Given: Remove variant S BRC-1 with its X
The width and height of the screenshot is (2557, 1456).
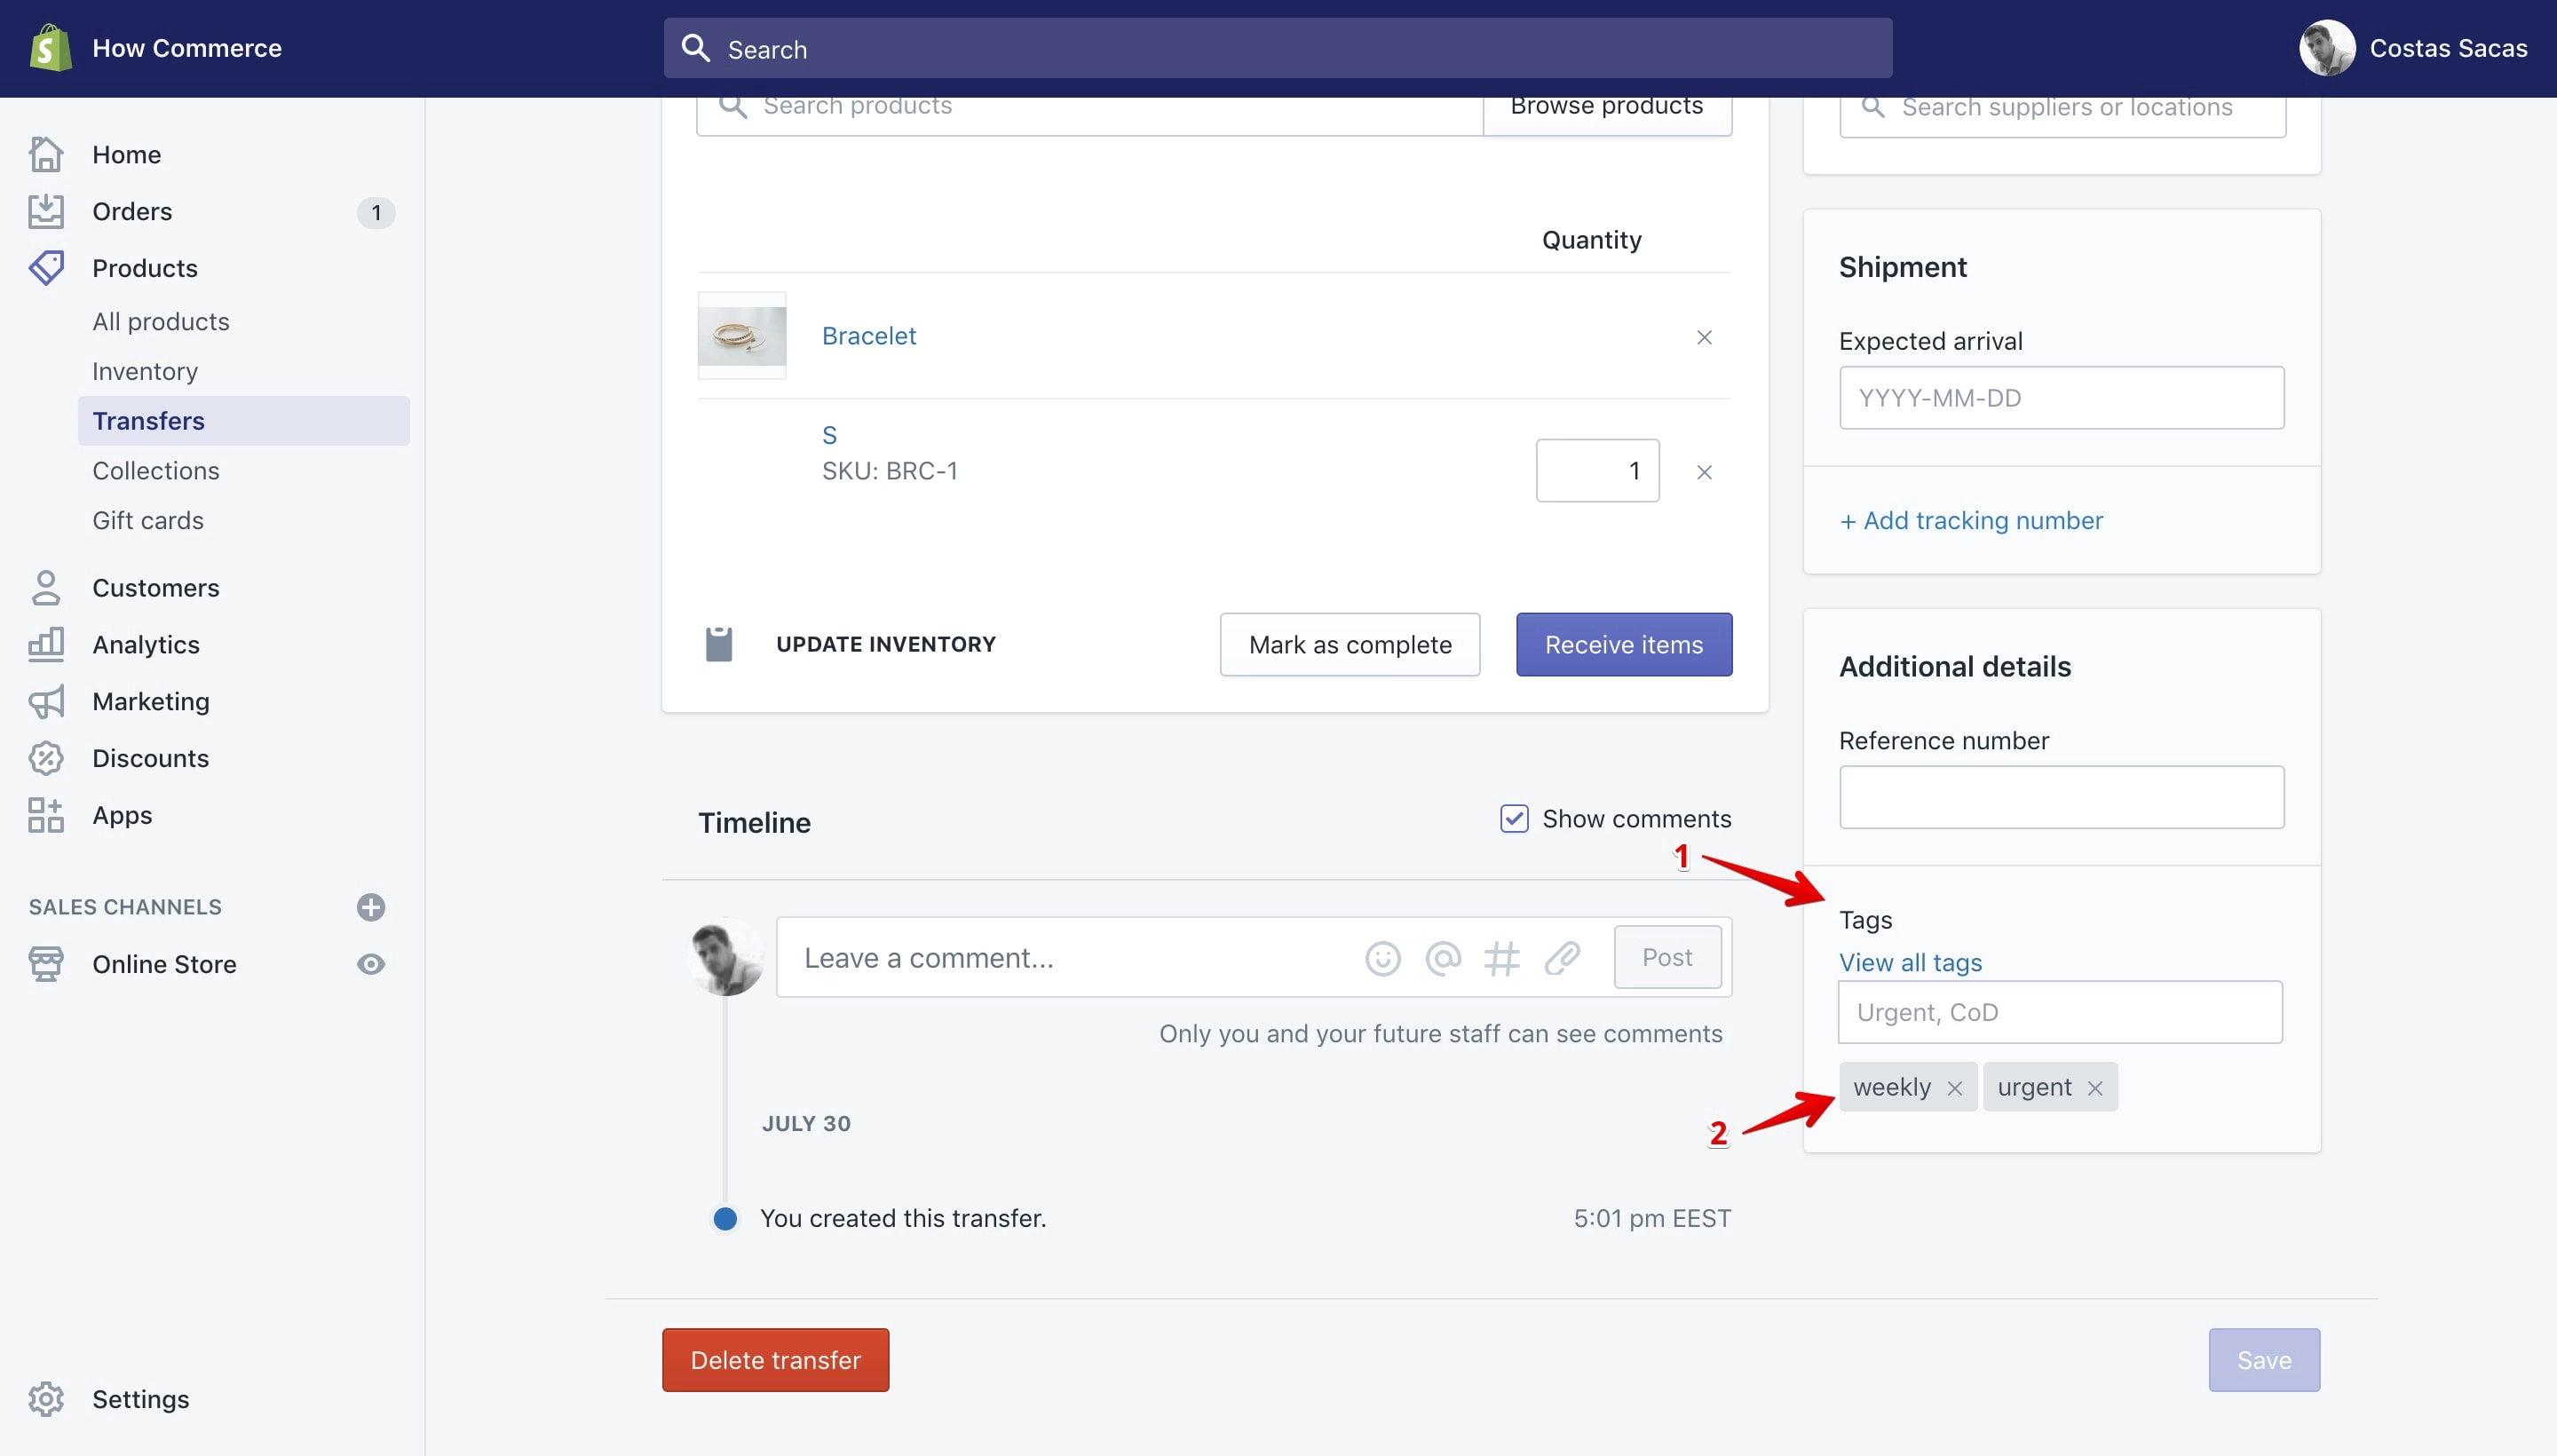Looking at the screenshot, I should coord(1704,472).
